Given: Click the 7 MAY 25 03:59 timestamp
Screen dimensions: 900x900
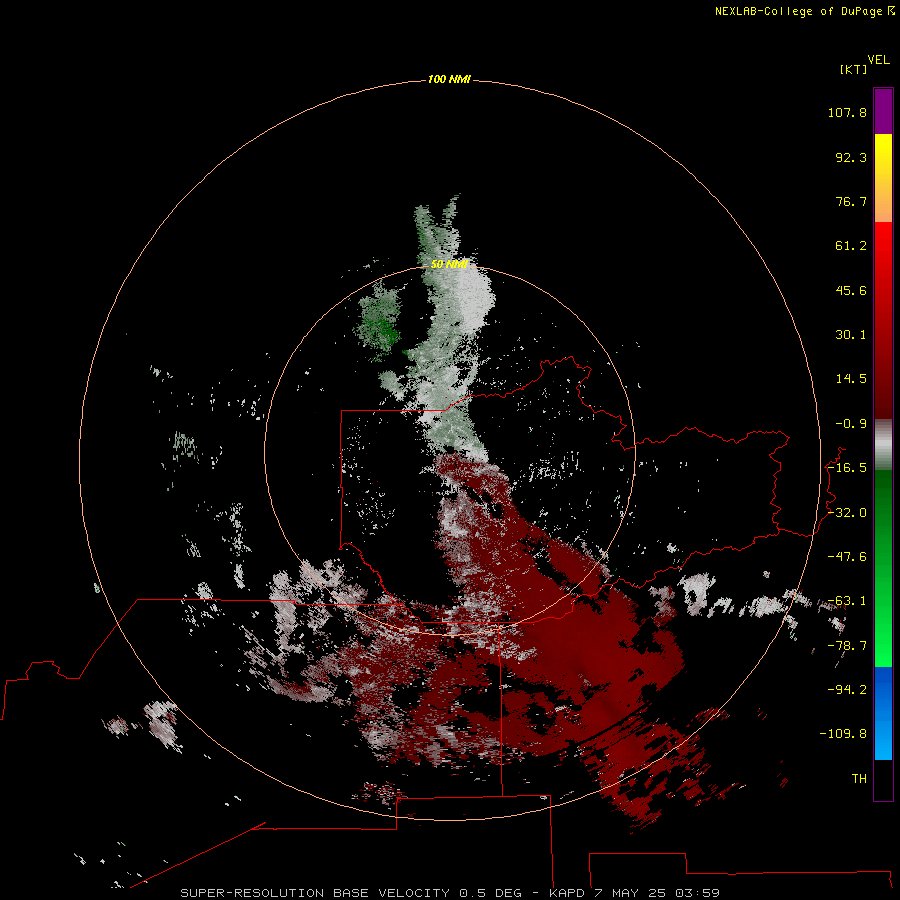Looking at the screenshot, I should pos(657,893).
